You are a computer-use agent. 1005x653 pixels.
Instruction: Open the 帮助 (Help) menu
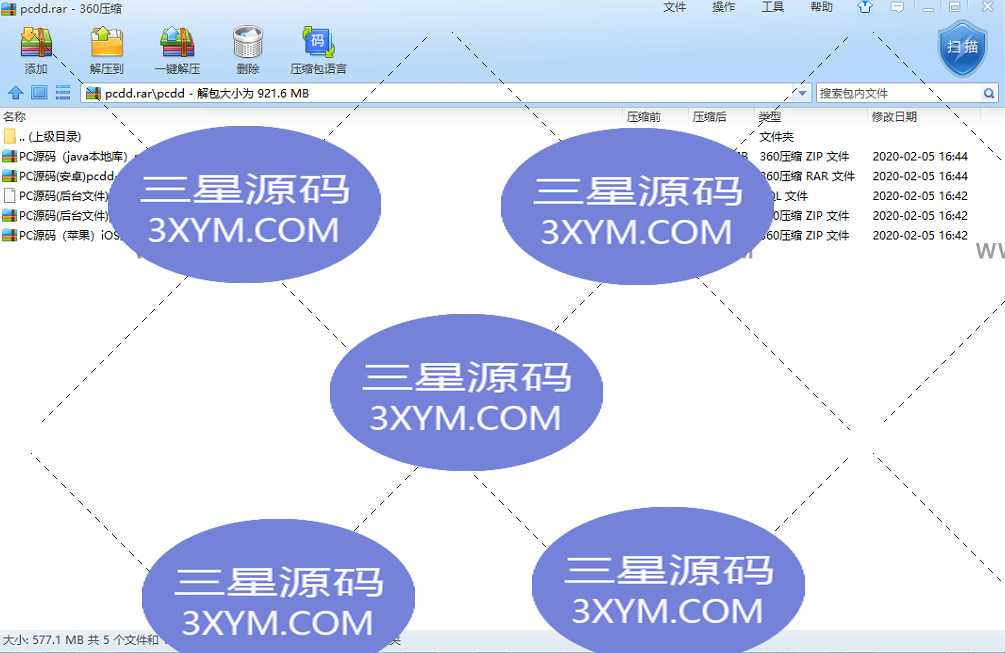tap(821, 8)
